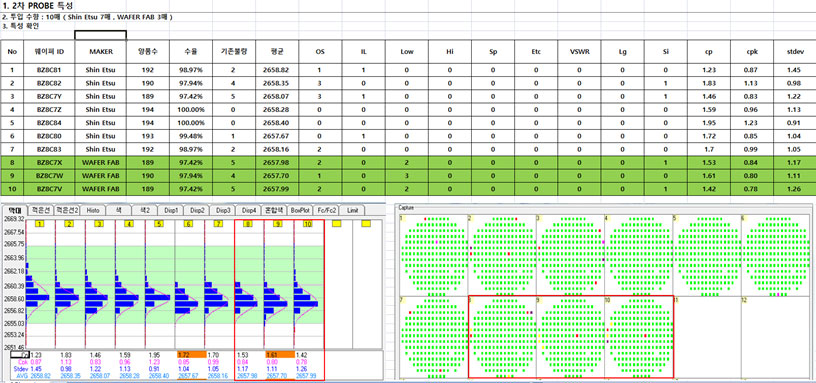Select the empty outlined cell above MAKER
Screen dimensions: 816x383
(100, 35)
